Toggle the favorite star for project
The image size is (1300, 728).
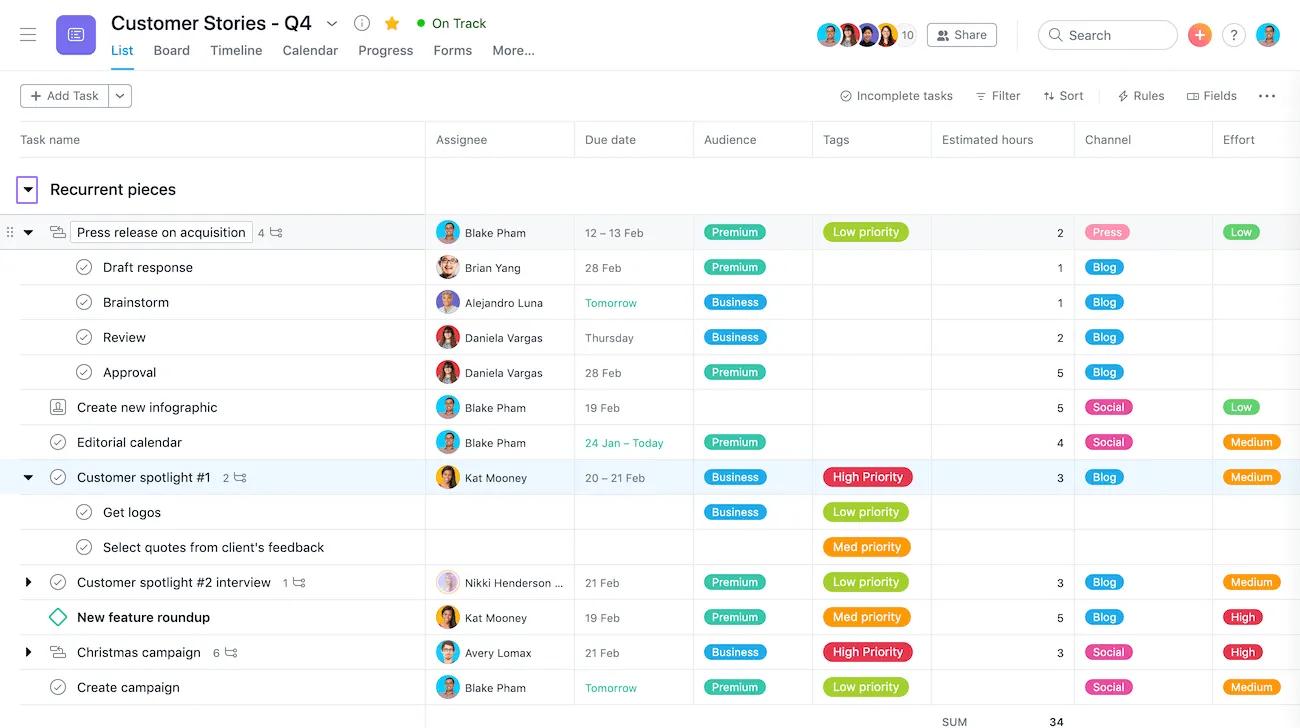tap(392, 23)
